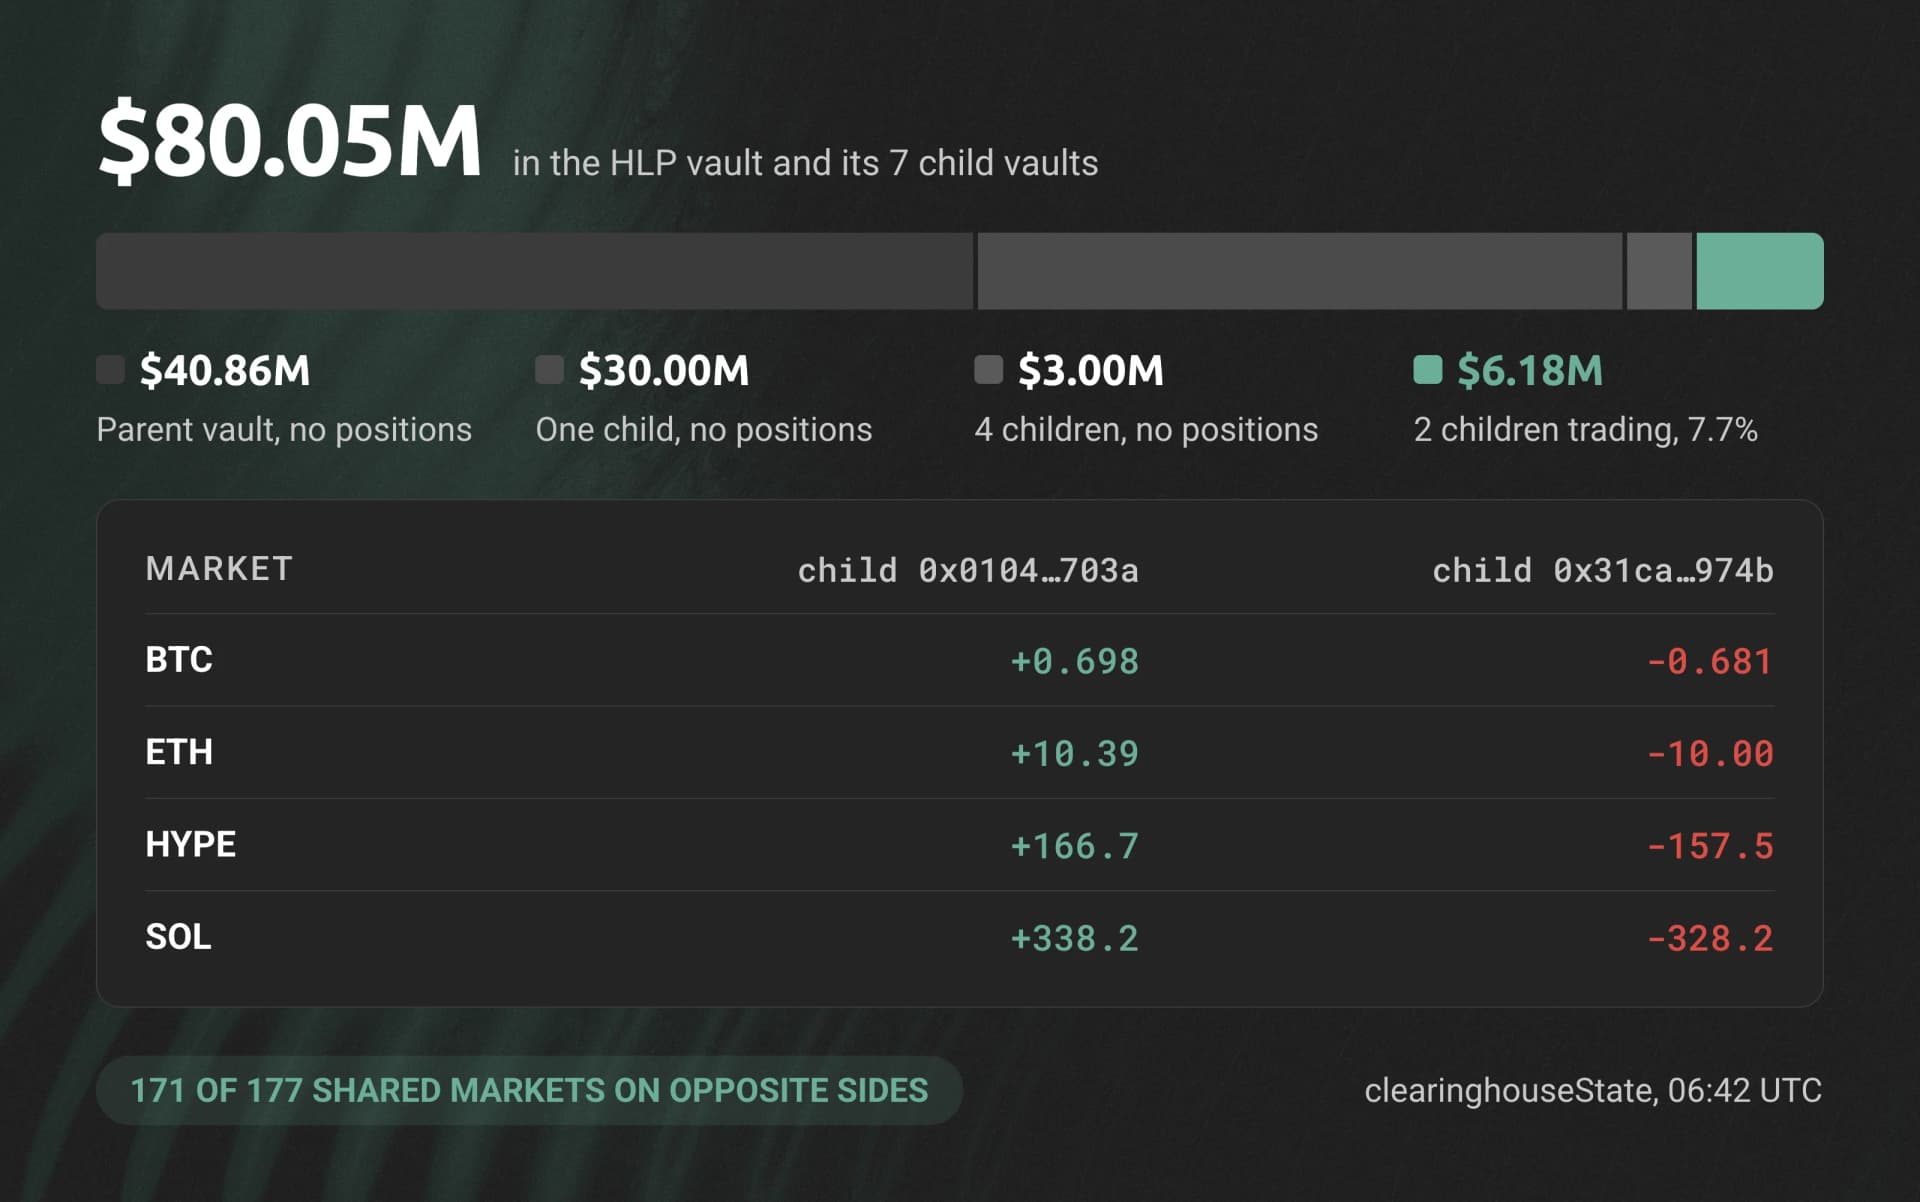
Task: Select the ETH market row label
Action: [x=179, y=752]
